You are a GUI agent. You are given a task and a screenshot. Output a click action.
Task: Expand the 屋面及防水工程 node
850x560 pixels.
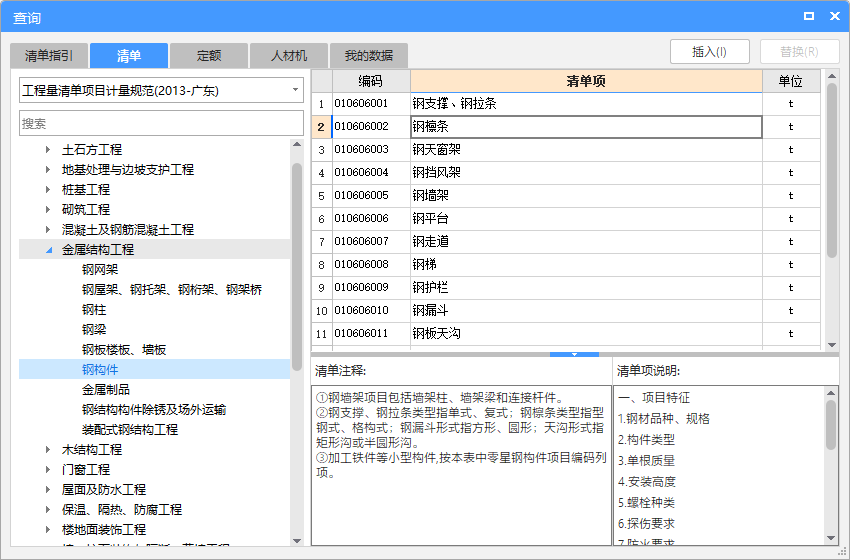click(48, 490)
